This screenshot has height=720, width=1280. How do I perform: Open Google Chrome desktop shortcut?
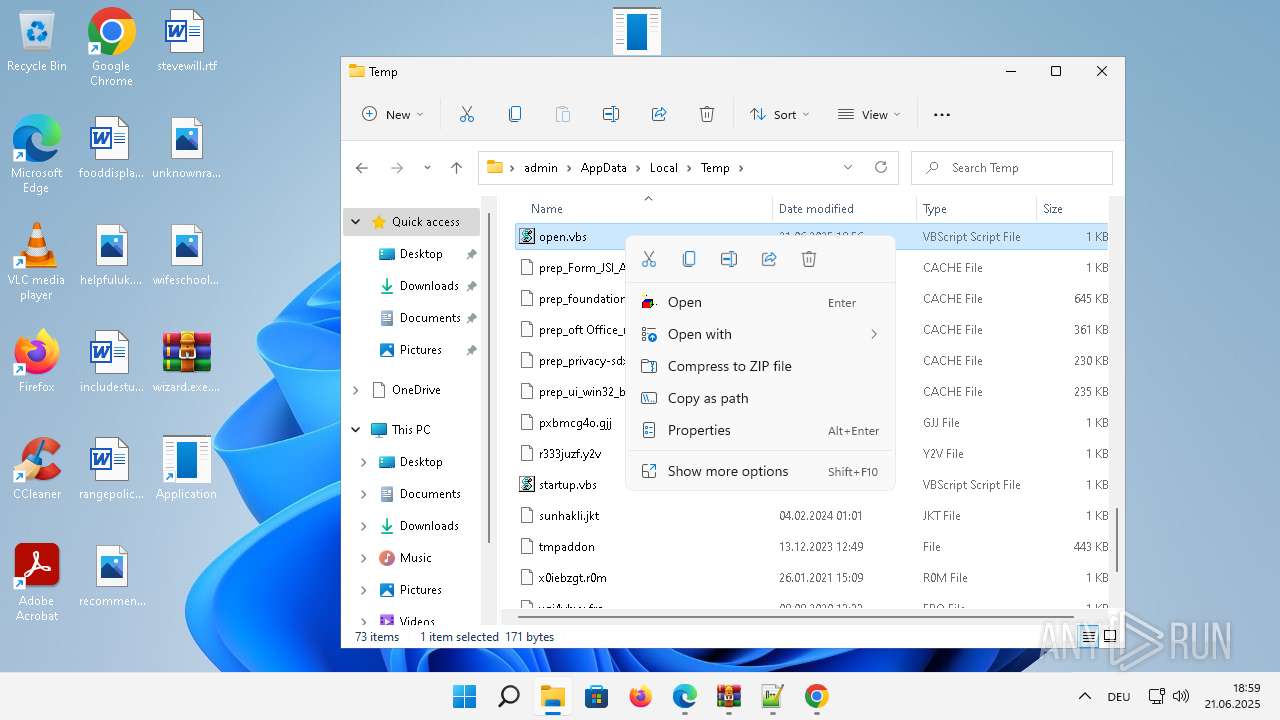[111, 47]
